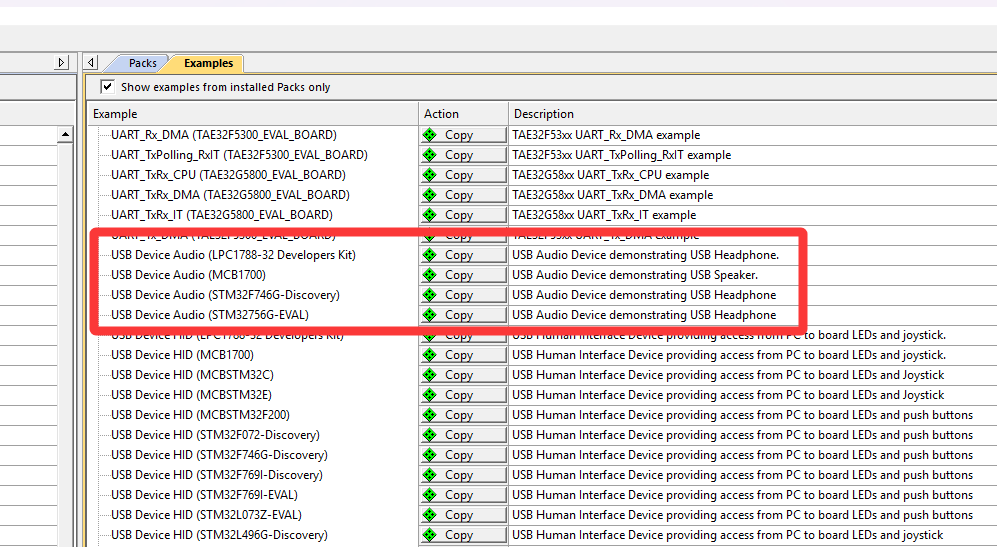Click description 'TAE32G58xx UART_TxRx_IT example'
The width and height of the screenshot is (997, 547).
604,215
